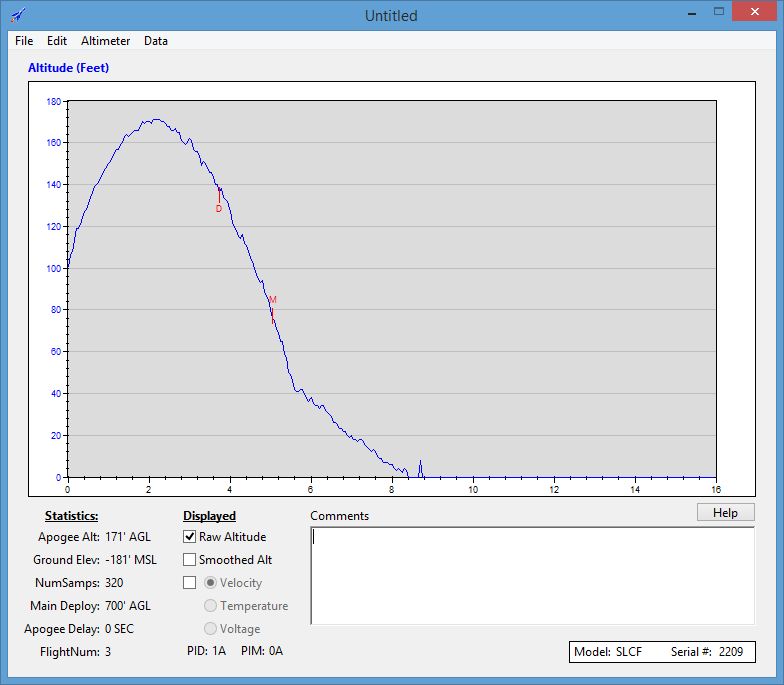
Task: Tick the unlabeled checkbox beside Velocity
Action: coord(190,583)
